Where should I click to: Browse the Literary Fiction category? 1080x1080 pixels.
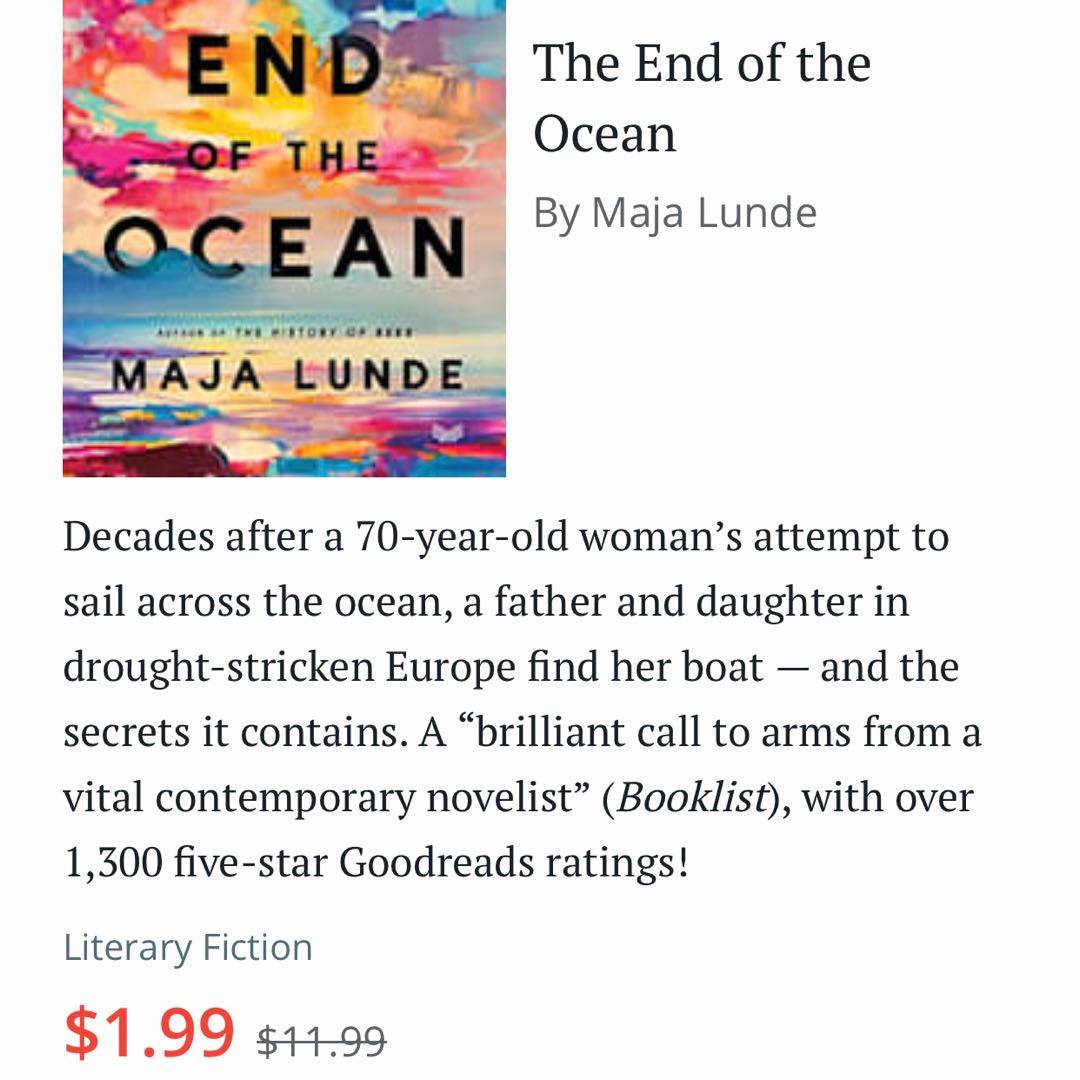pyautogui.click(x=188, y=947)
